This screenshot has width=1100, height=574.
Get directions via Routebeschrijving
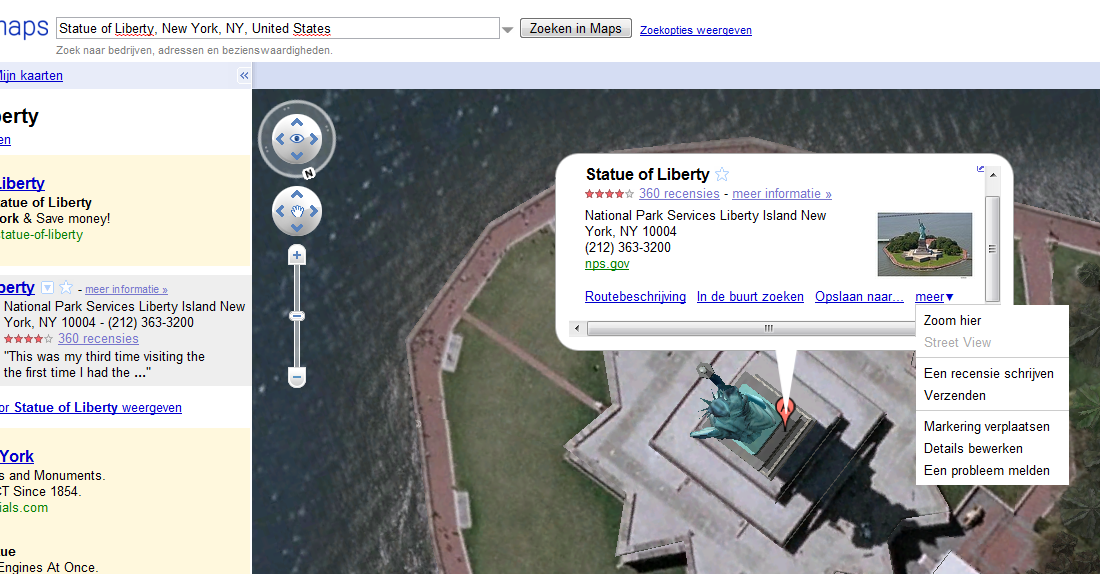[635, 297]
